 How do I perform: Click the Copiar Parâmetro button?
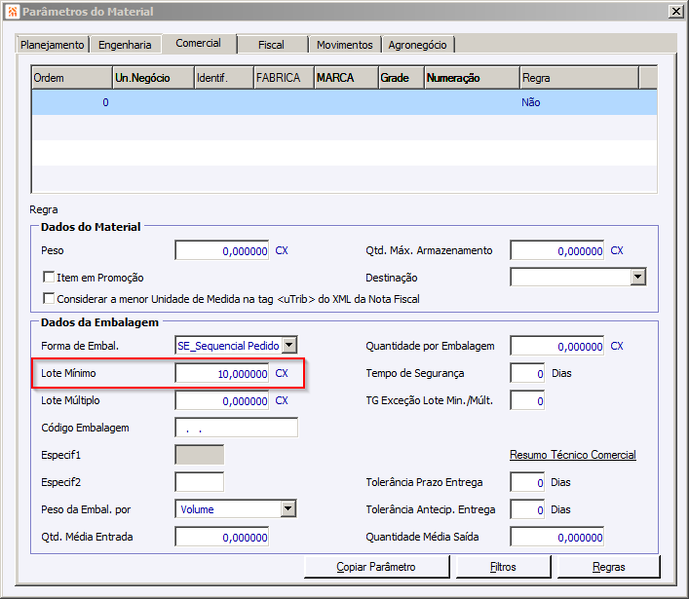point(377,567)
